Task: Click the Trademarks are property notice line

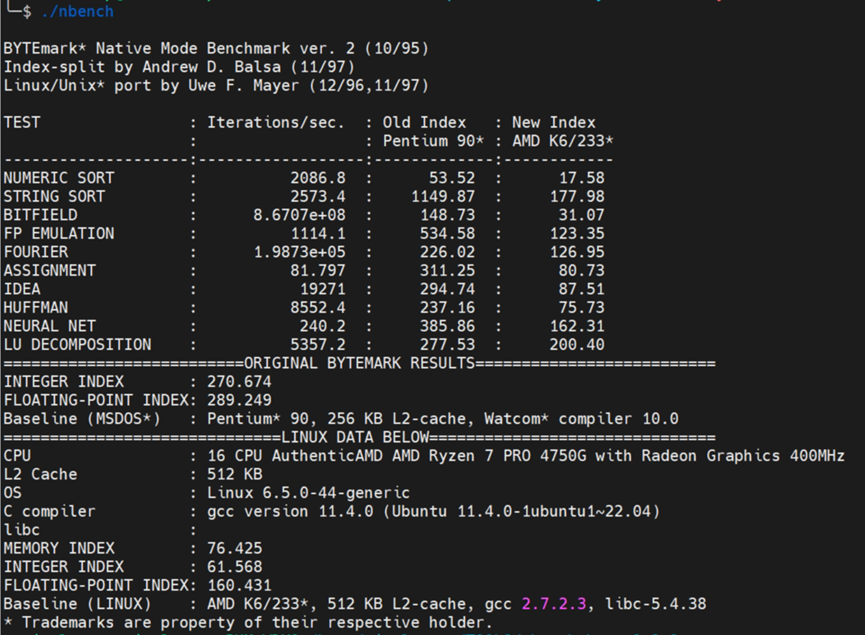Action: [248, 622]
